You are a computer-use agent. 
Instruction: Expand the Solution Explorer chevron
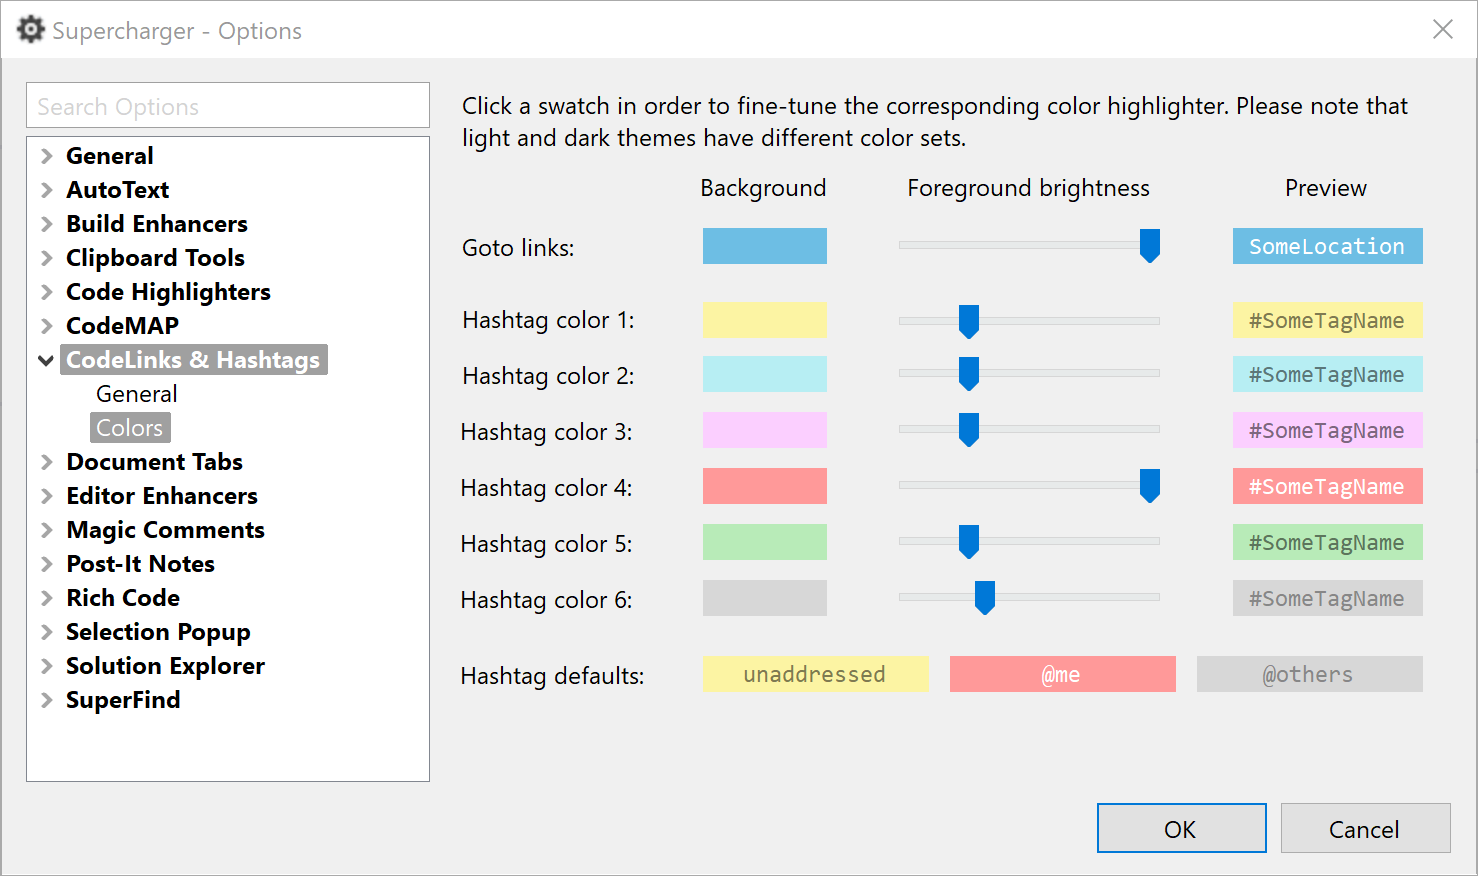(x=46, y=666)
